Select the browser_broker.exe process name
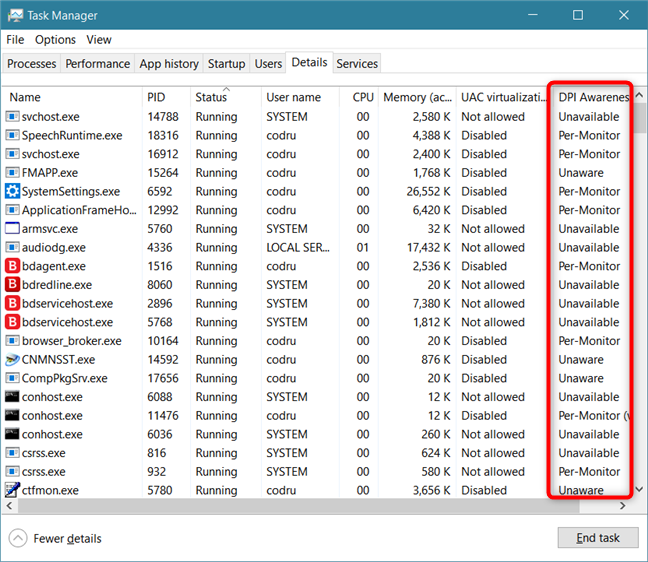 pos(71,341)
